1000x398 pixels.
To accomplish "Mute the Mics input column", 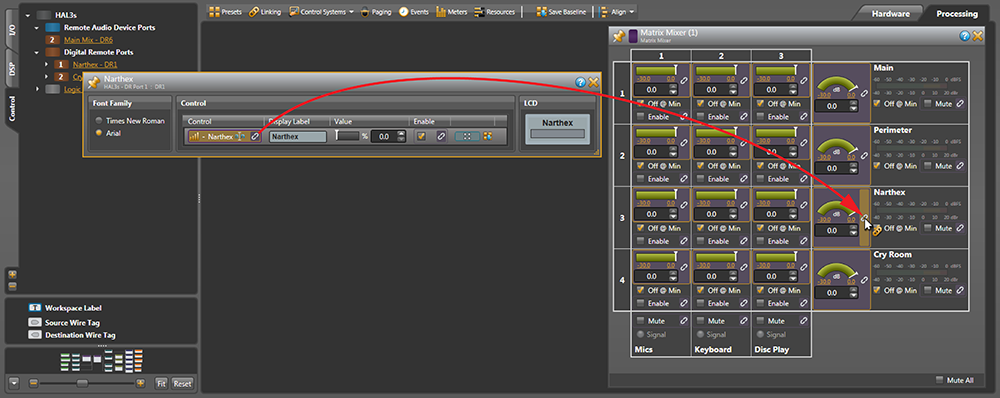I will pos(639,321).
